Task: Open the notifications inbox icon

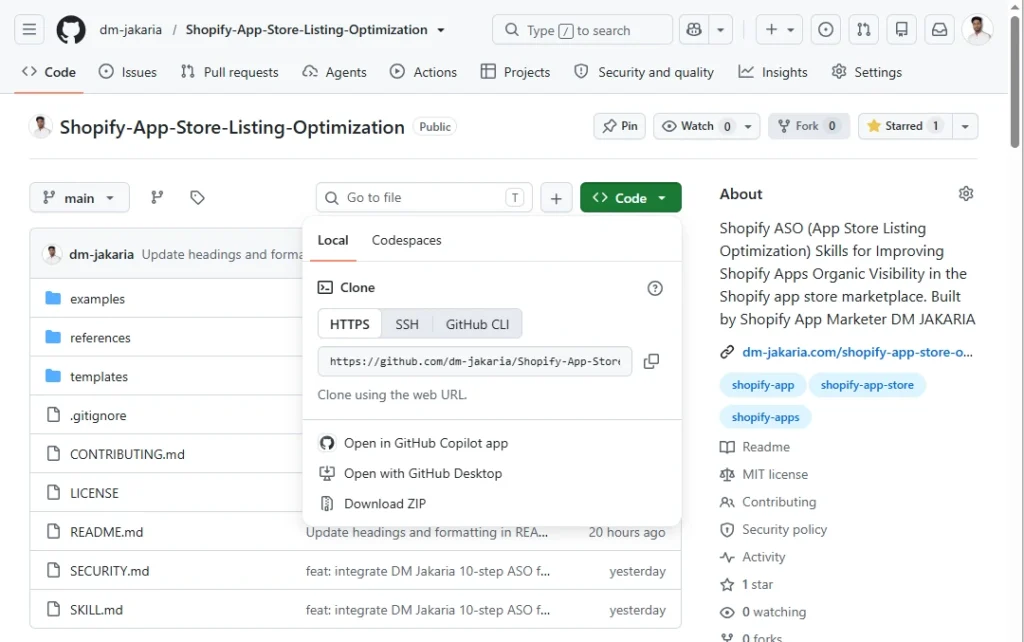Action: tap(939, 29)
